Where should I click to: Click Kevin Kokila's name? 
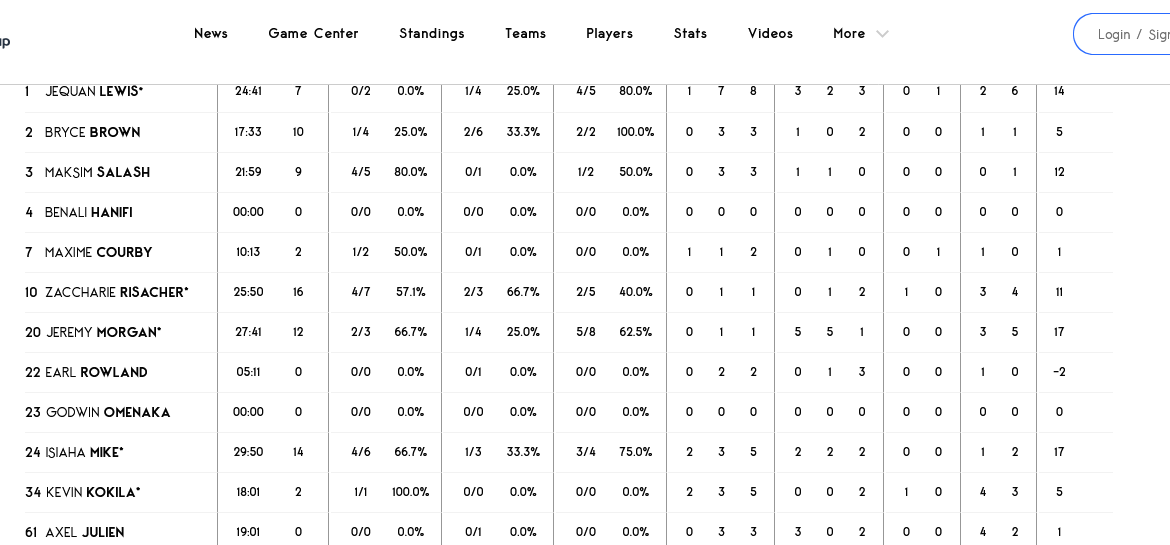click(92, 492)
